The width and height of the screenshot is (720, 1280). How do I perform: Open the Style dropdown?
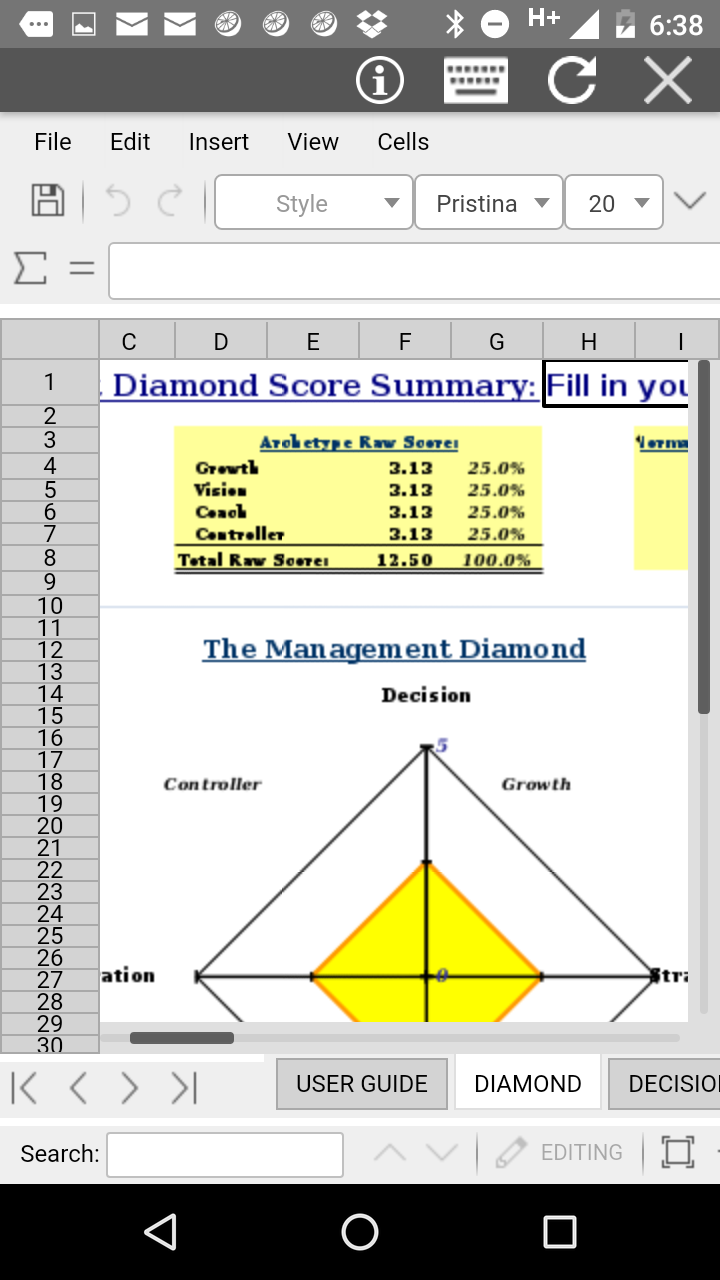coord(314,203)
